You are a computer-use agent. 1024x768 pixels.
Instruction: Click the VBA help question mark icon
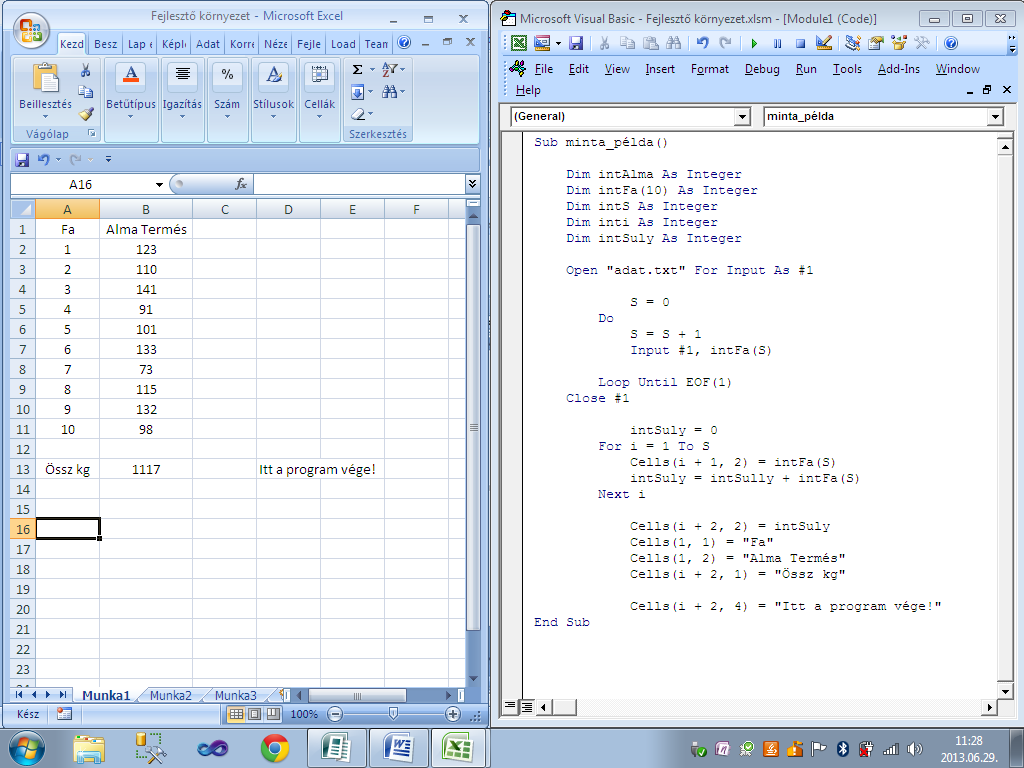tap(951, 43)
